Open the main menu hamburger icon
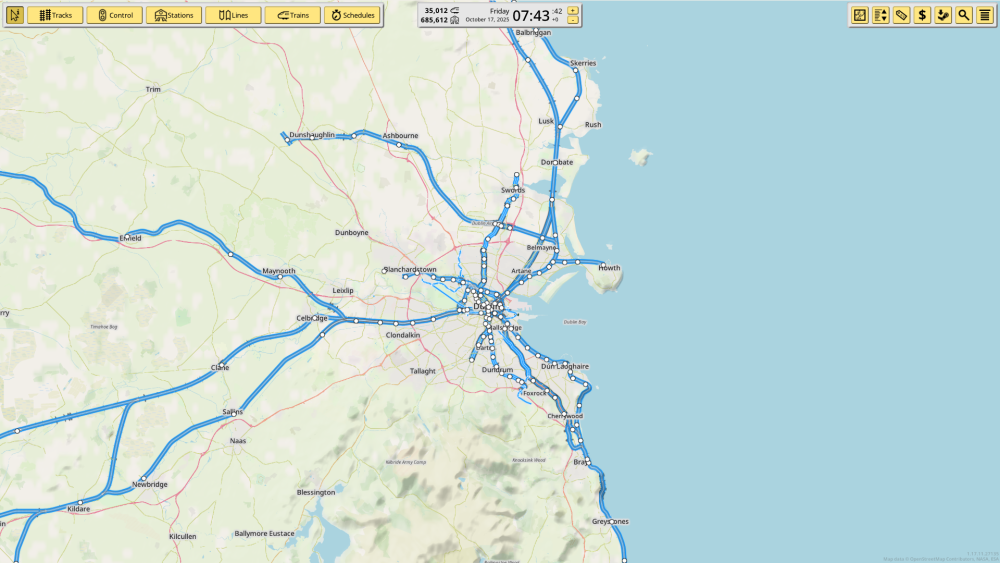The height and width of the screenshot is (563, 1000). coord(984,15)
